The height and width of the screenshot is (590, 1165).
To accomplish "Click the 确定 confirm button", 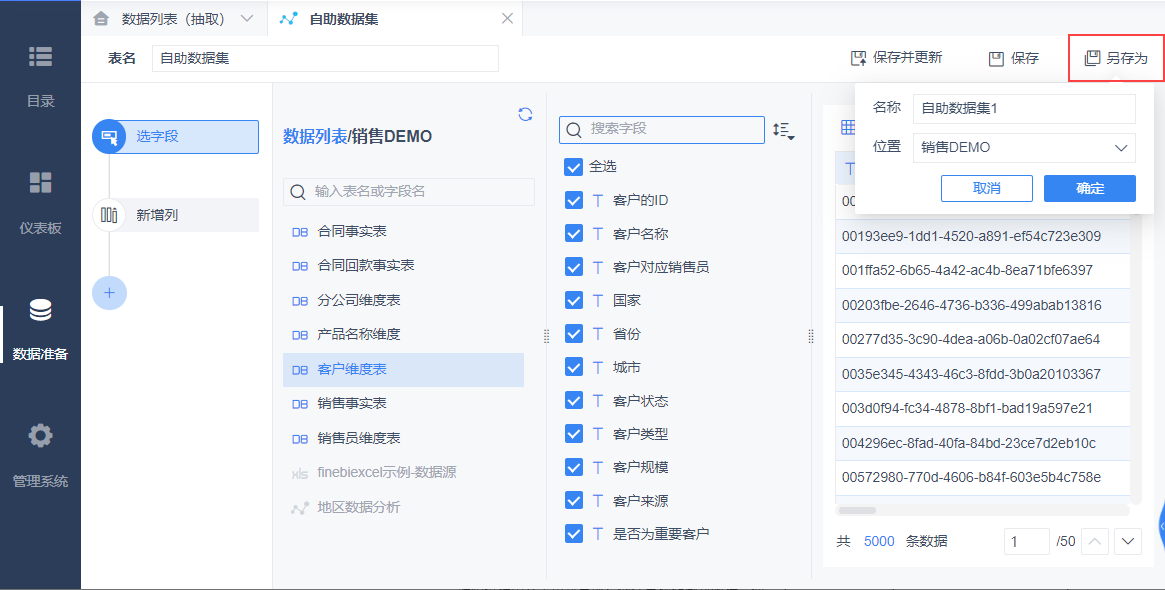I will point(1089,189).
